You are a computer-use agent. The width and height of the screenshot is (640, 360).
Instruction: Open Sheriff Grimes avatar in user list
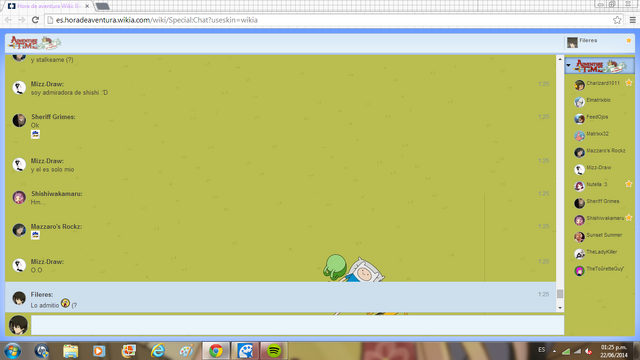579,203
